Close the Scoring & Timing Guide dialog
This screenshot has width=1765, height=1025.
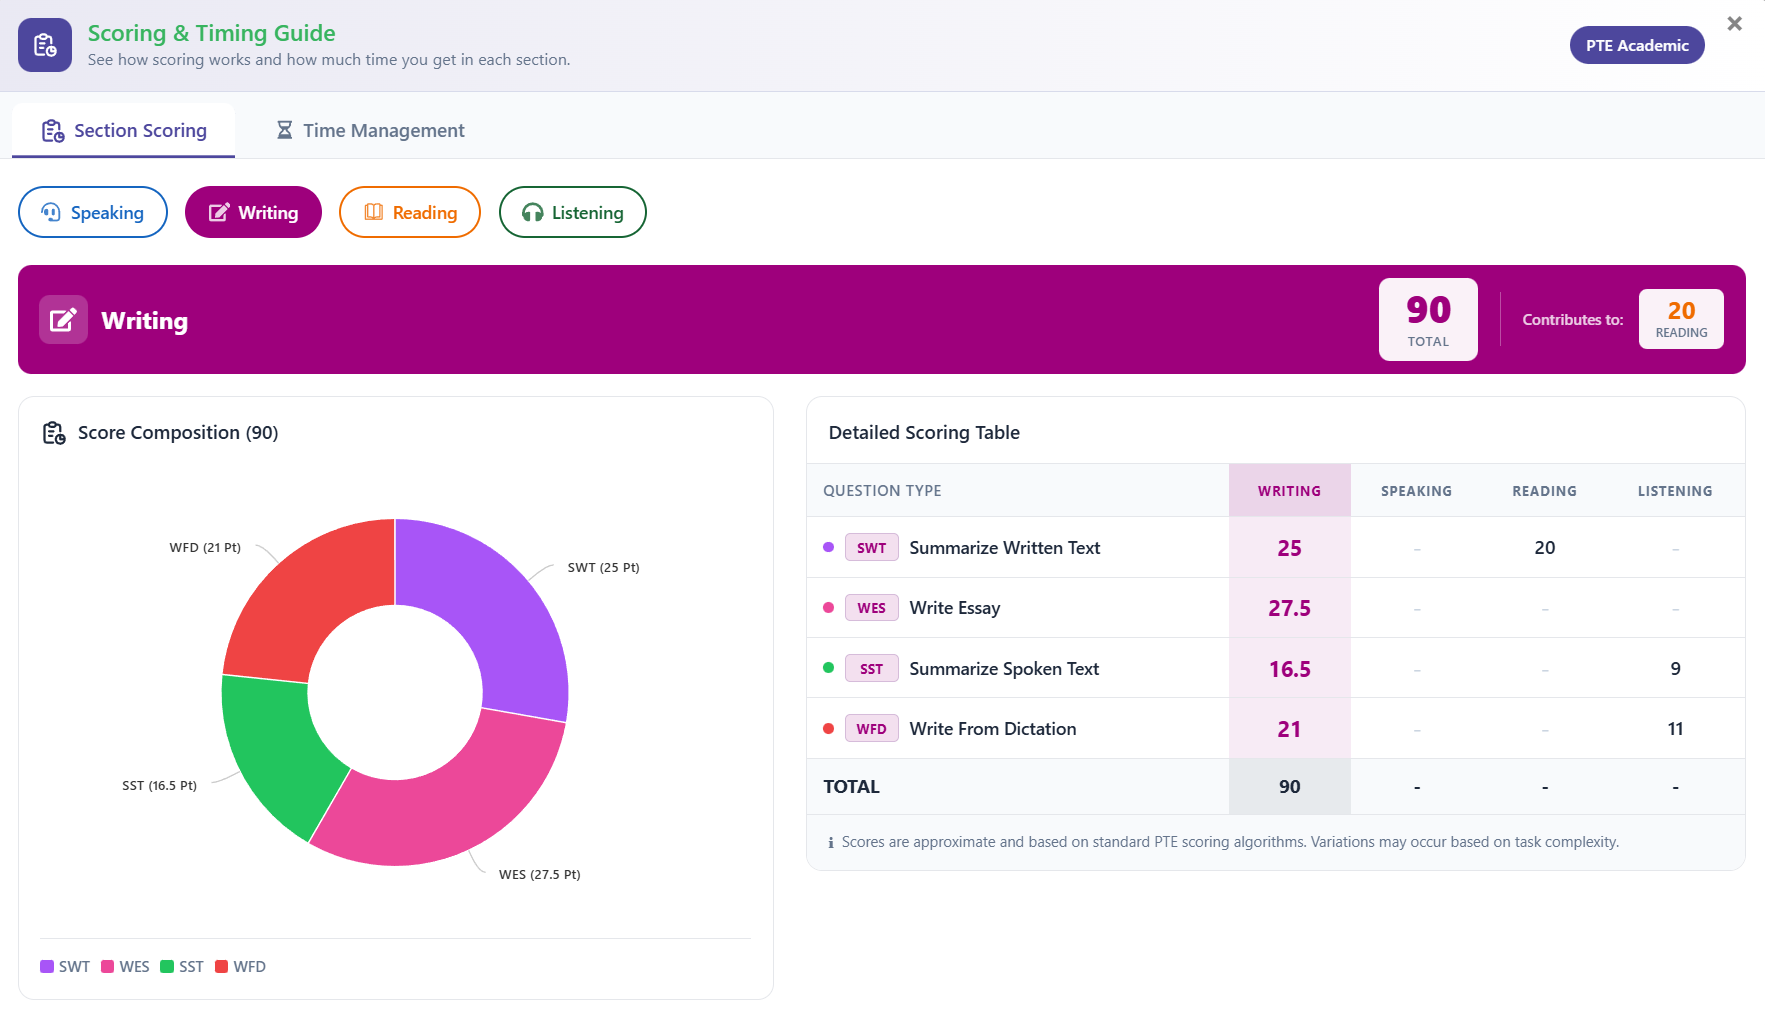coord(1734,24)
